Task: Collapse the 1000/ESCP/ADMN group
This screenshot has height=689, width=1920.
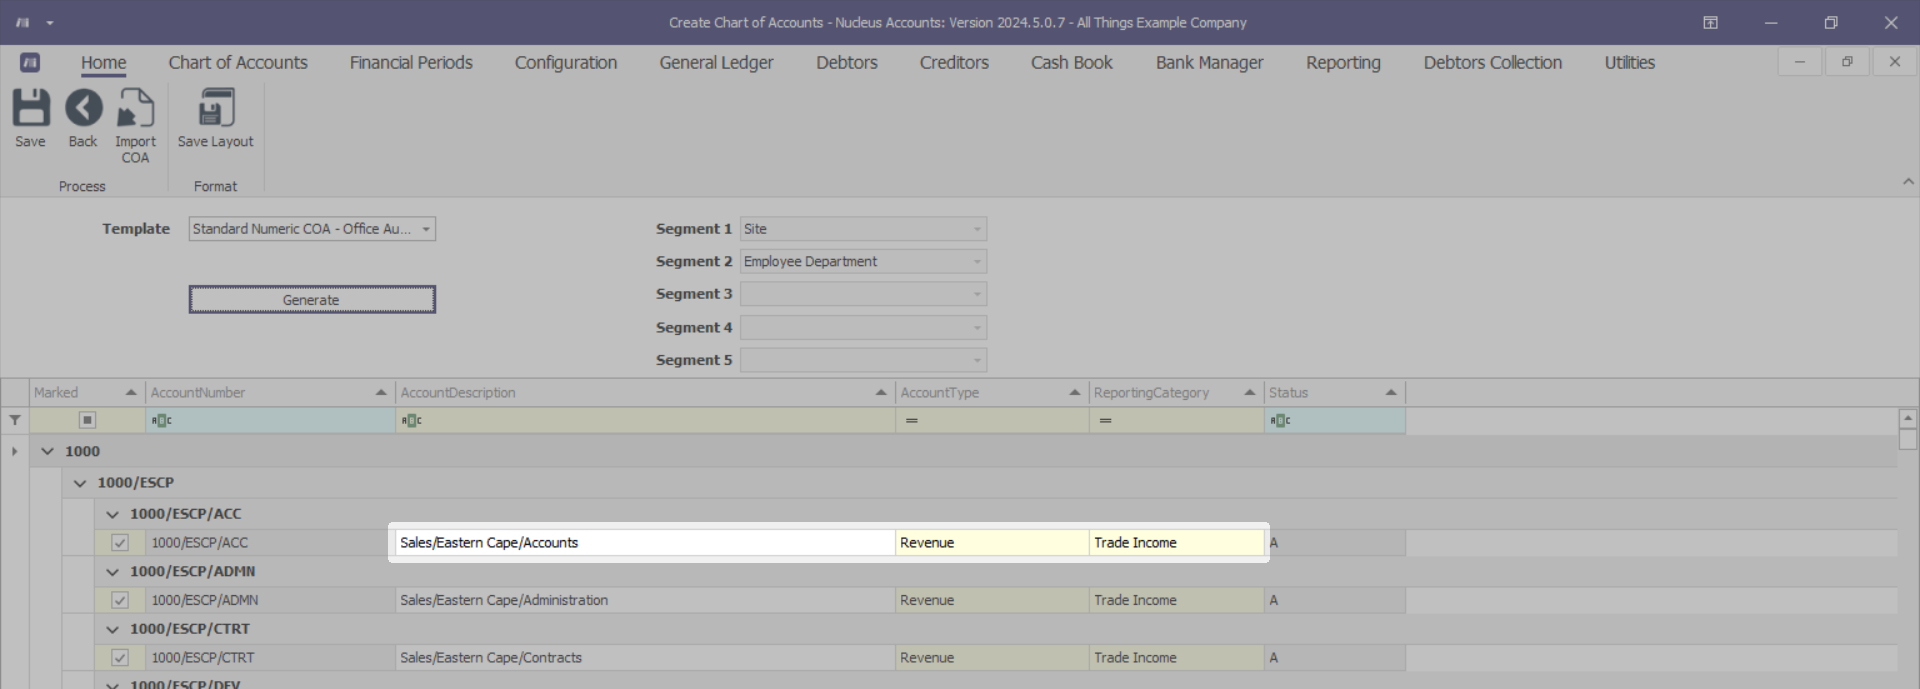Action: (x=112, y=572)
